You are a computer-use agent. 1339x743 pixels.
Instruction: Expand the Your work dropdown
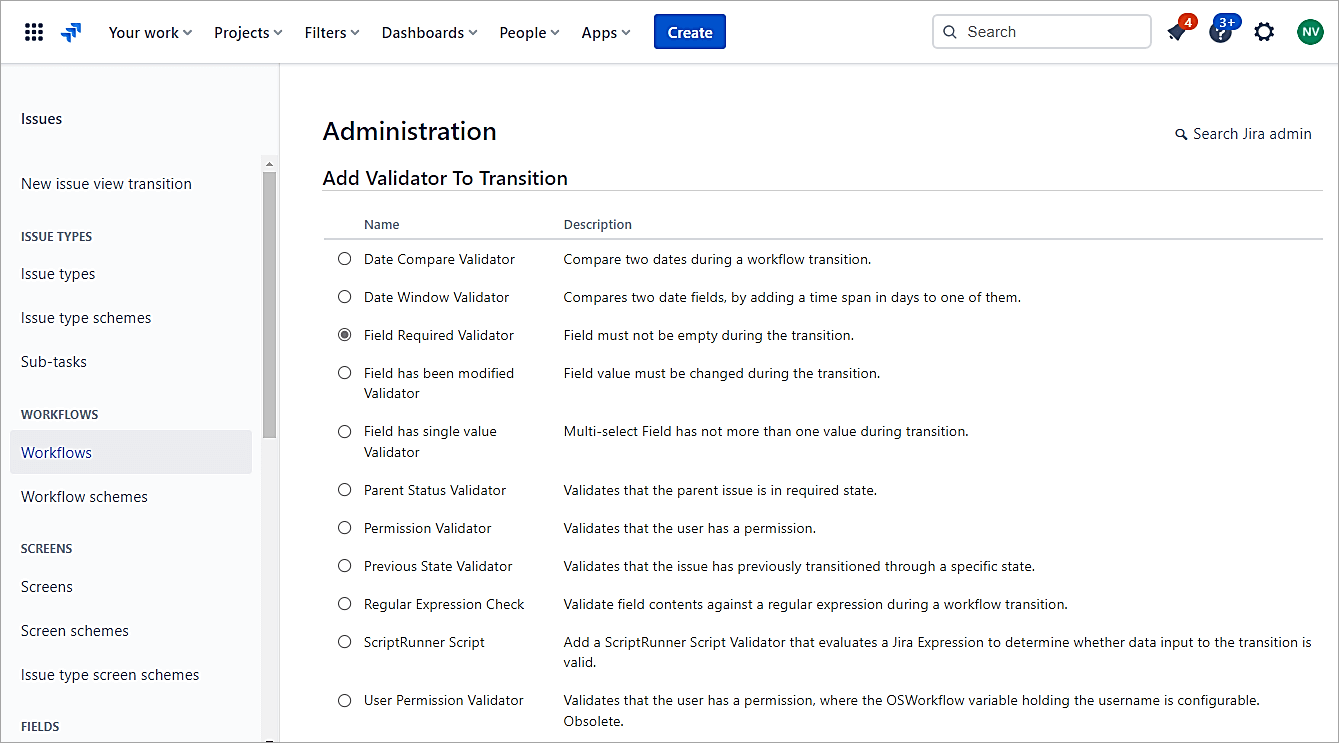pos(150,32)
